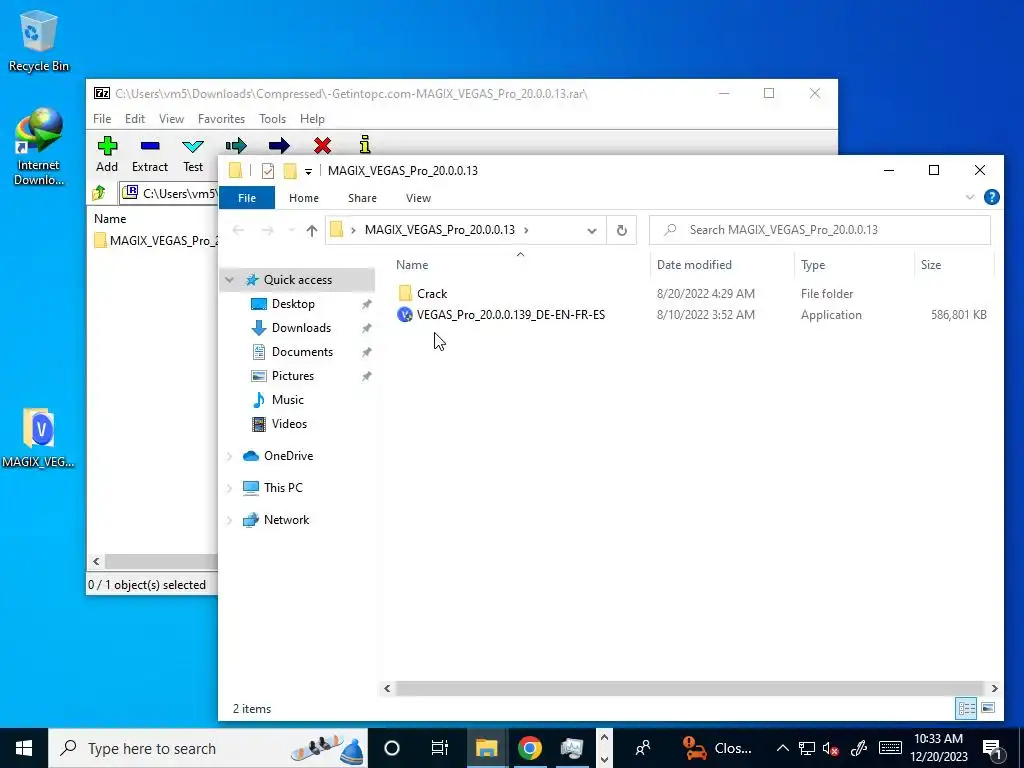
Task: Switch to large thumbnails view icon
Action: pos(988,709)
